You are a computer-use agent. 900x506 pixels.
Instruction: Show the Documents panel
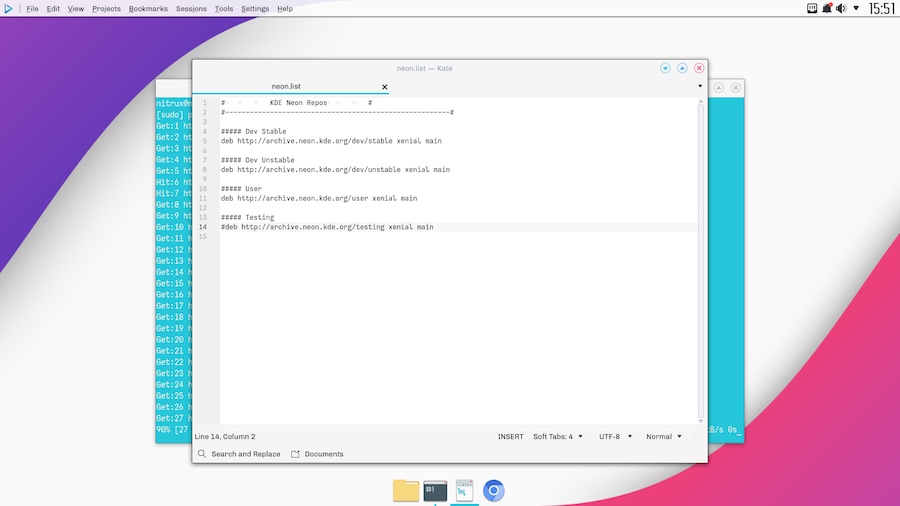(317, 454)
